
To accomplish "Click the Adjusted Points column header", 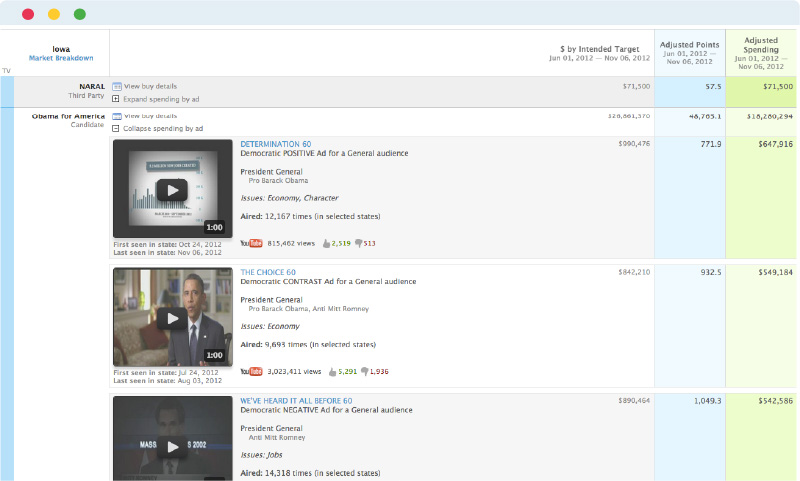I will tap(689, 53).
